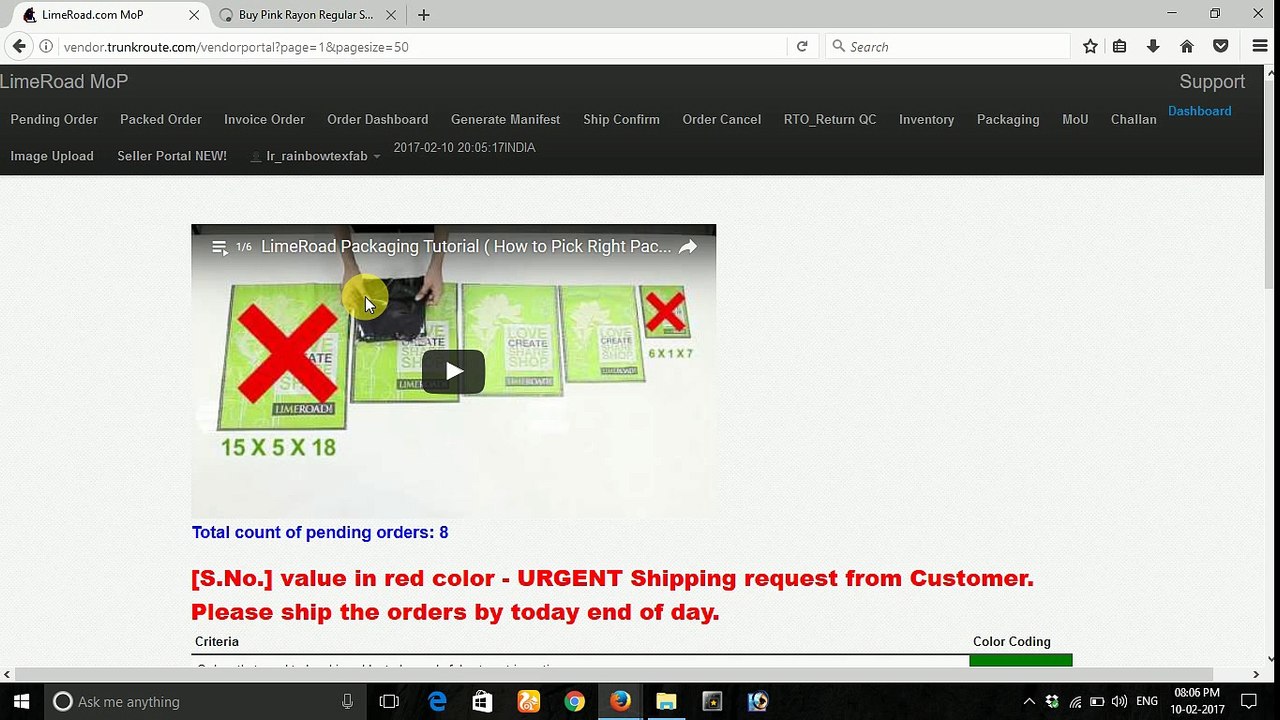Launch Microsoft Edge from the taskbar

(437, 701)
